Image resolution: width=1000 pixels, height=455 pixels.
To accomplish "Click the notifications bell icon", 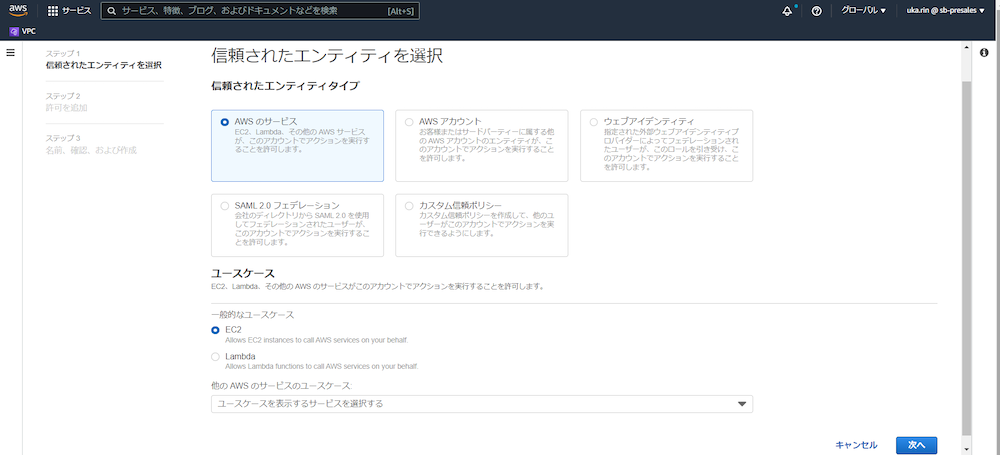I will [x=789, y=11].
